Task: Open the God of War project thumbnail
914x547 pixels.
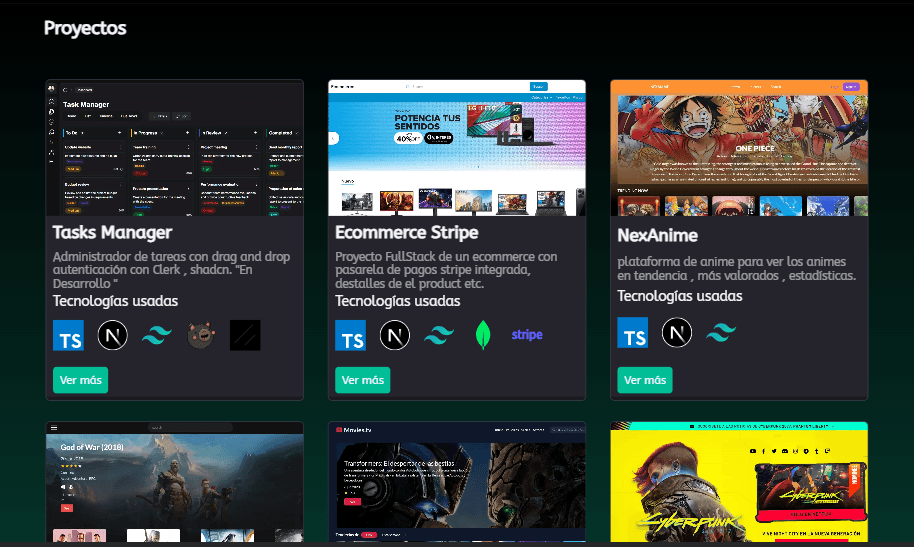Action: (175, 482)
